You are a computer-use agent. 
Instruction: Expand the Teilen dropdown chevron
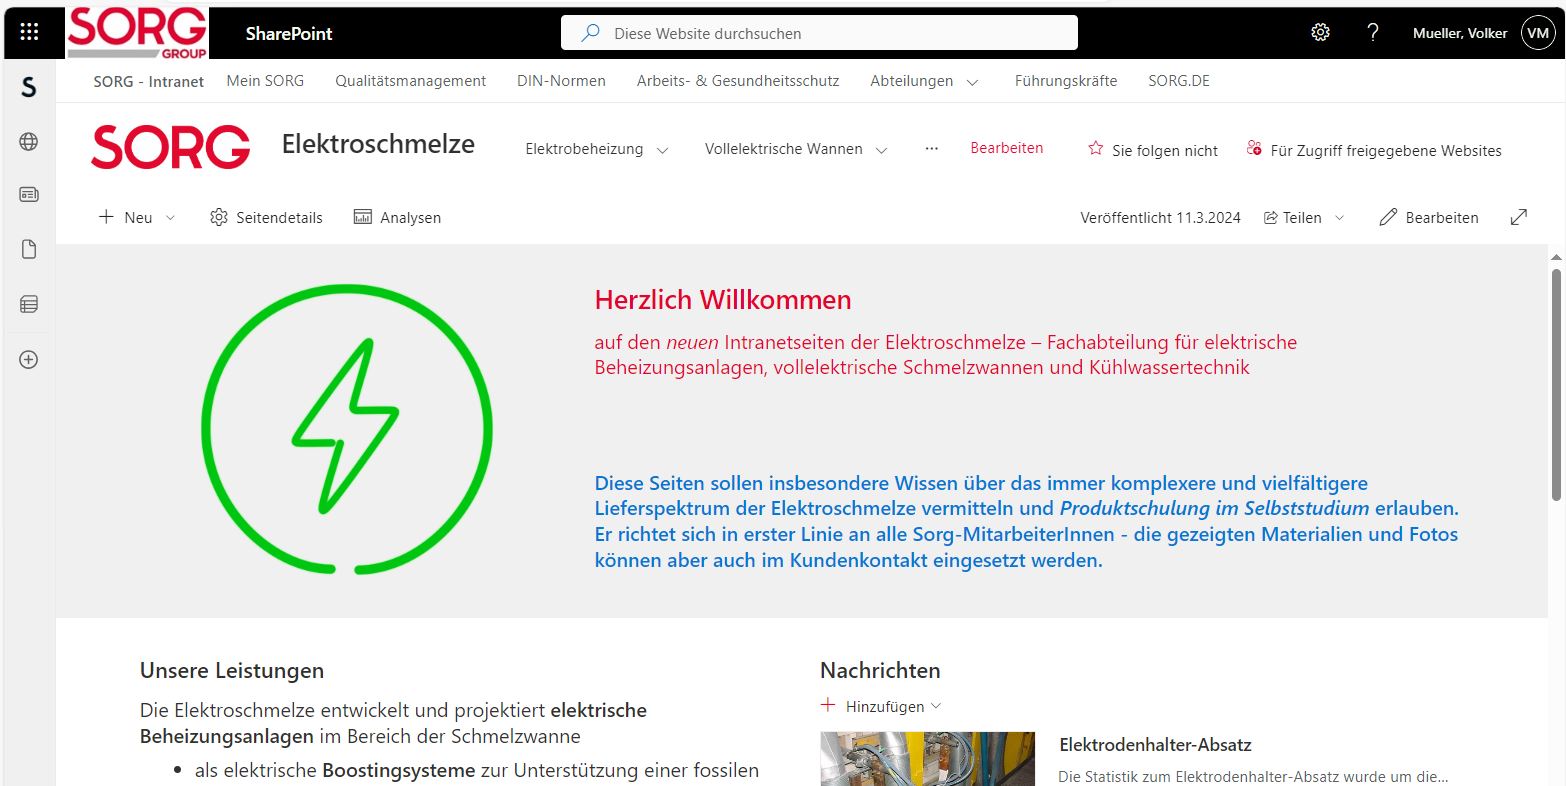coord(1340,217)
